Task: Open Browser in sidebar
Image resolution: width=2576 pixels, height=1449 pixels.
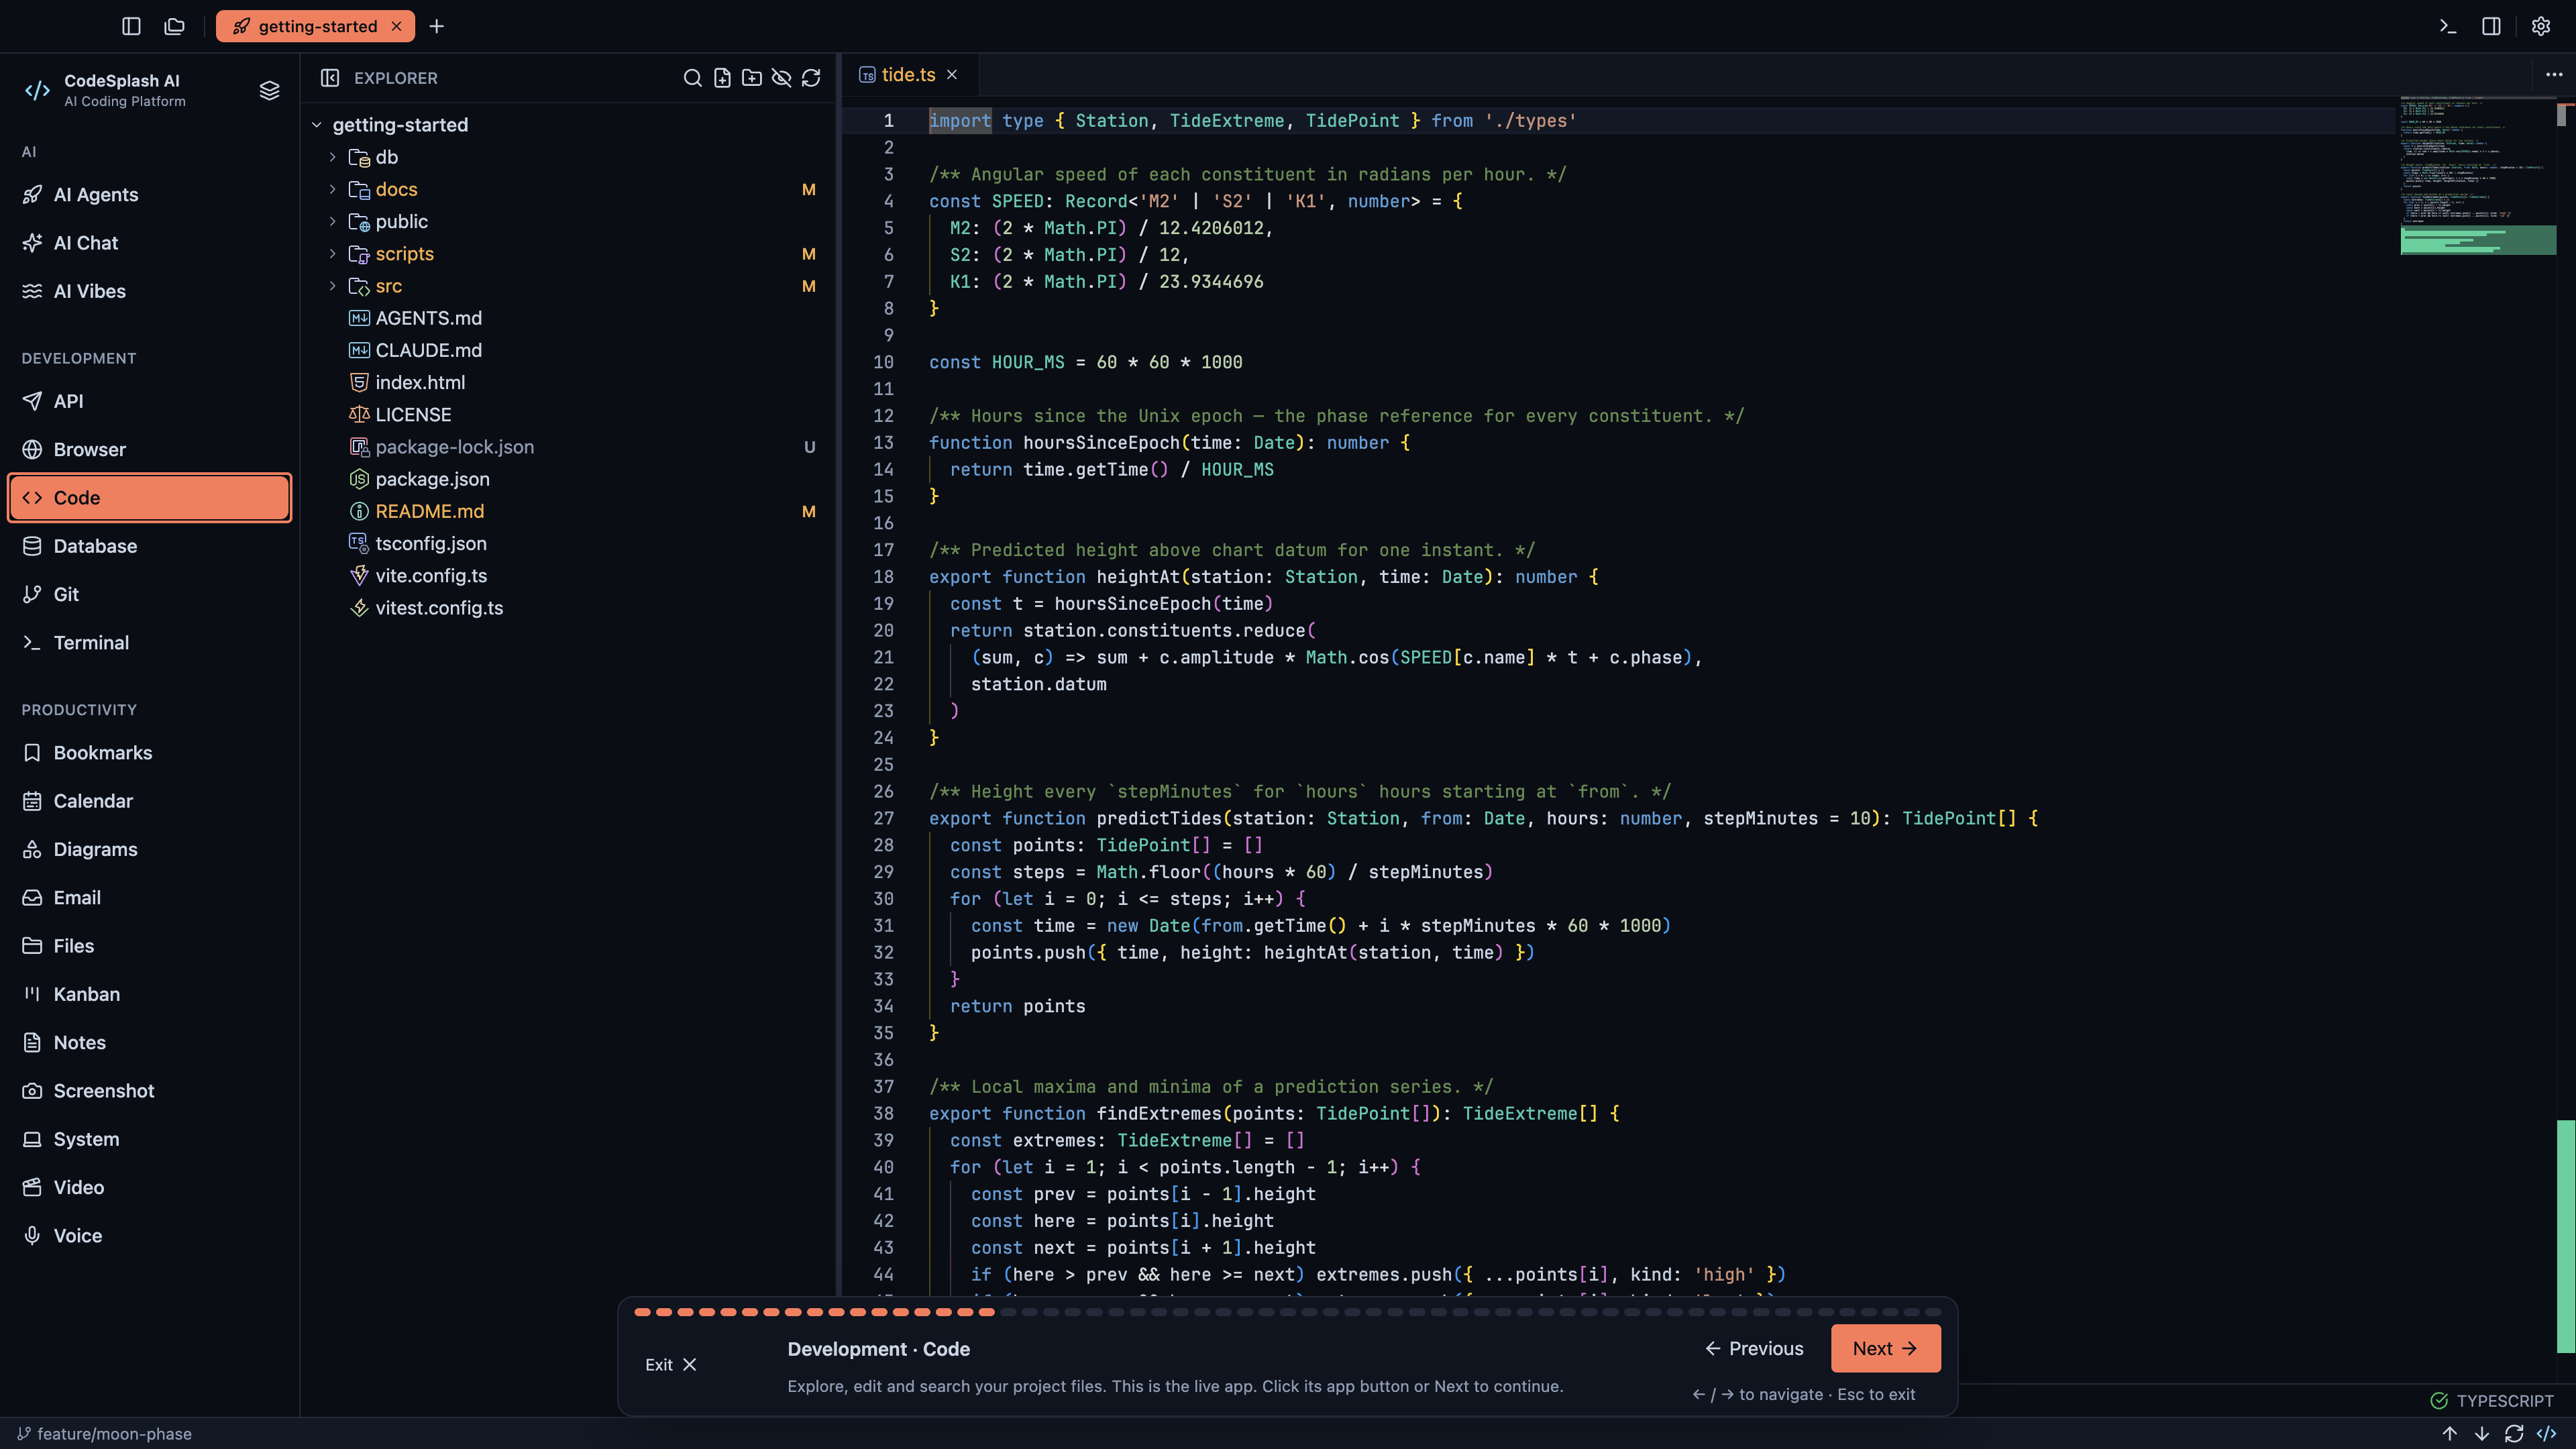Action: coord(150,449)
